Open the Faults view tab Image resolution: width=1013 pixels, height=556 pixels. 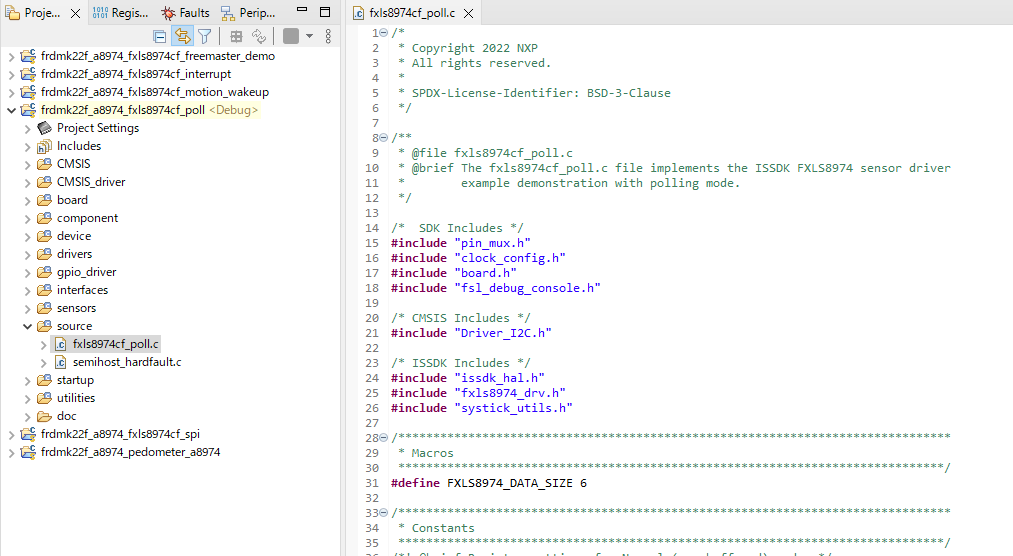tap(186, 13)
